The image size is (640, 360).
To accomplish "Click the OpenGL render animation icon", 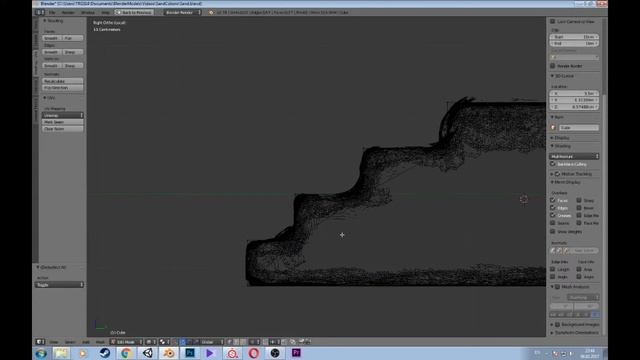I will [x=308, y=342].
